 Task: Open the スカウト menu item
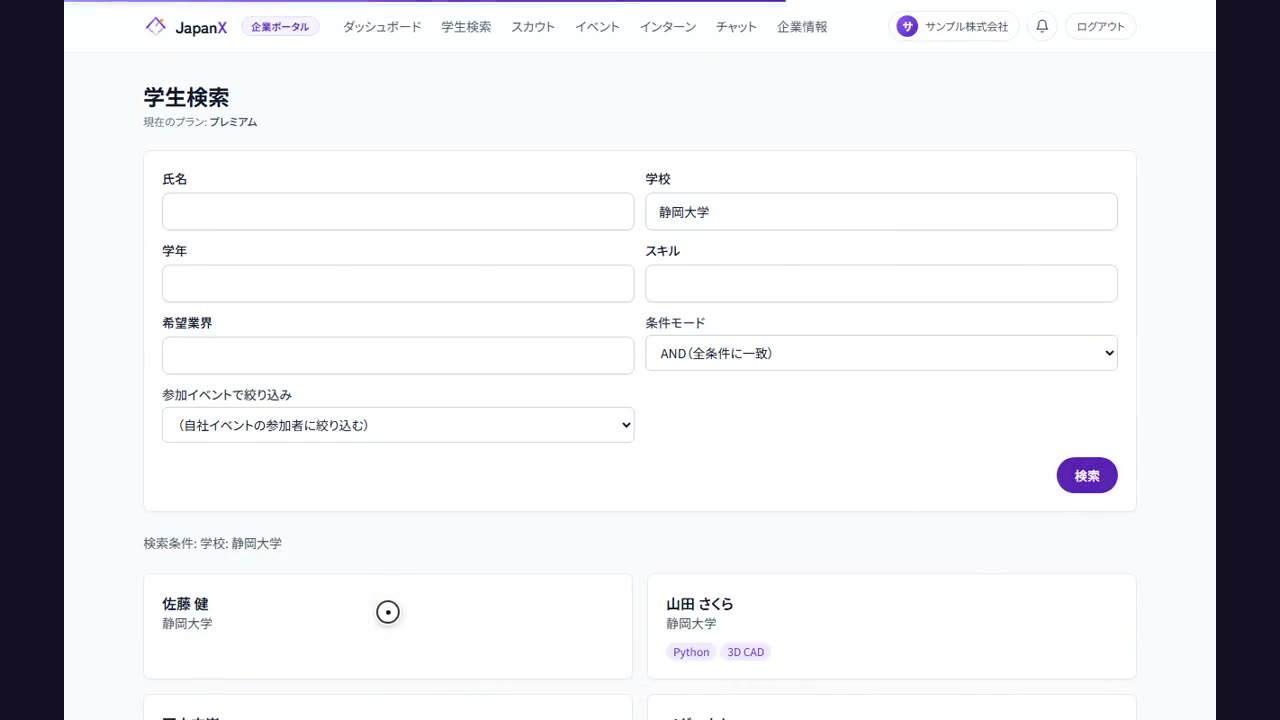(533, 27)
